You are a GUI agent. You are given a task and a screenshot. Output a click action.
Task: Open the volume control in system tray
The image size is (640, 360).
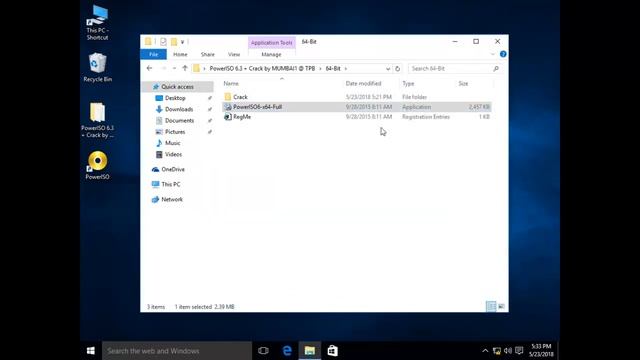pyautogui.click(x=508, y=351)
